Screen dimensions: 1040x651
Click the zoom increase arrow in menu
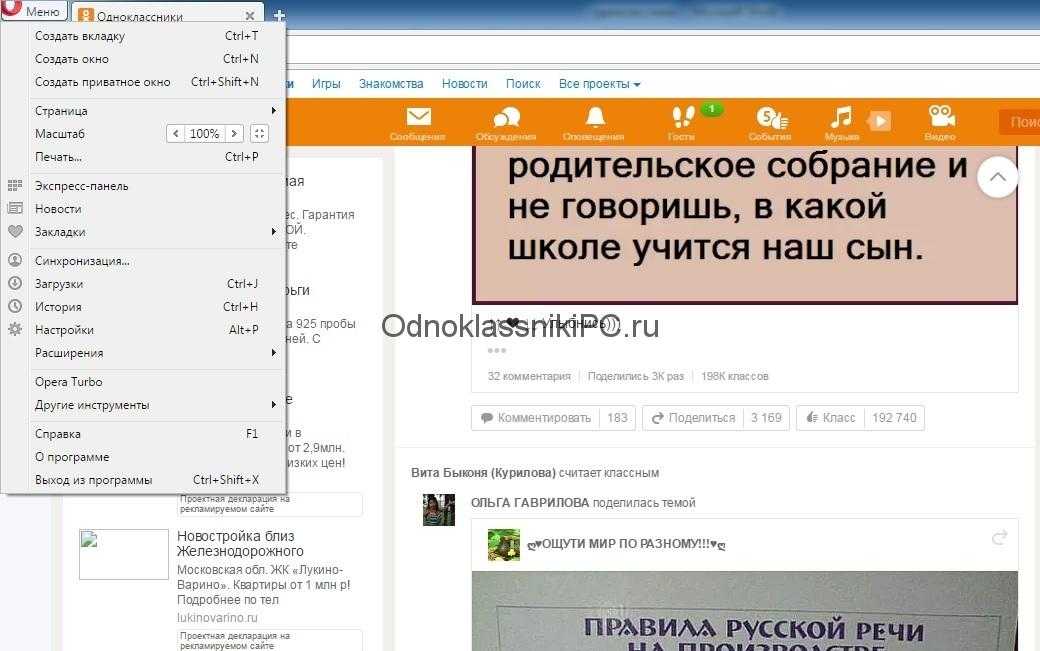tap(234, 134)
